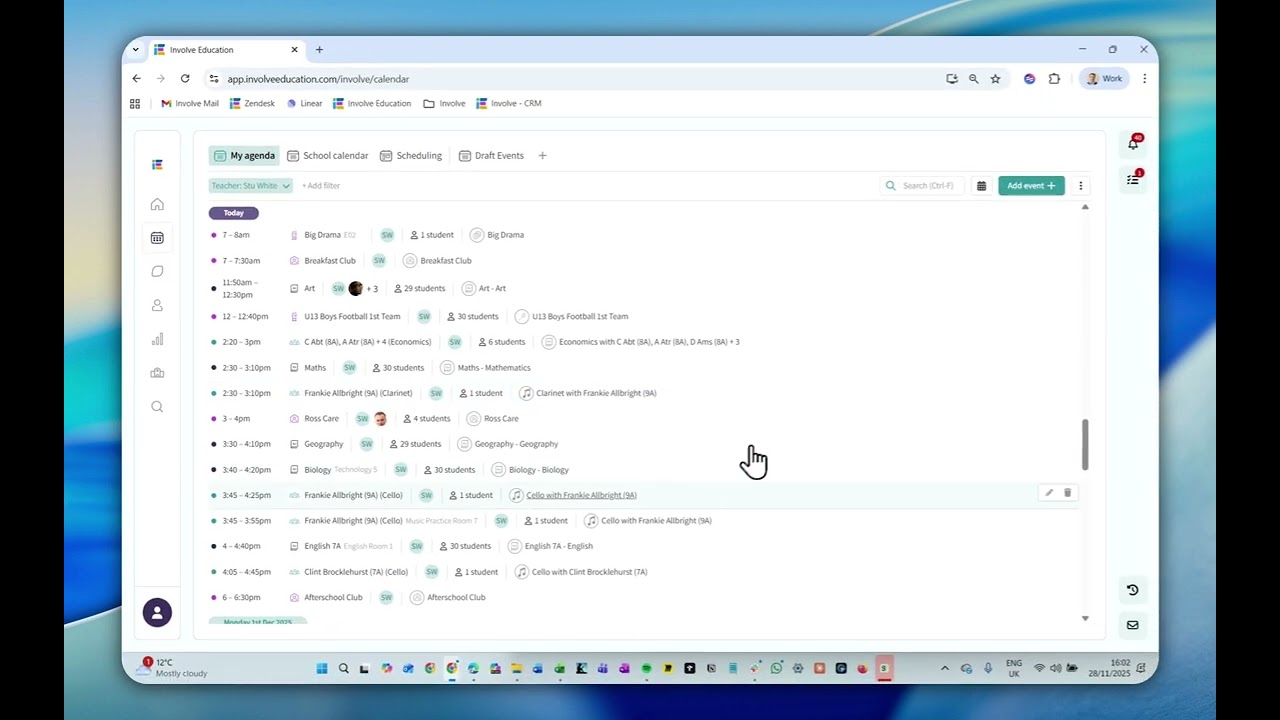Switch to My agenda tab
Viewport: 1280px width, 720px height.
244,156
